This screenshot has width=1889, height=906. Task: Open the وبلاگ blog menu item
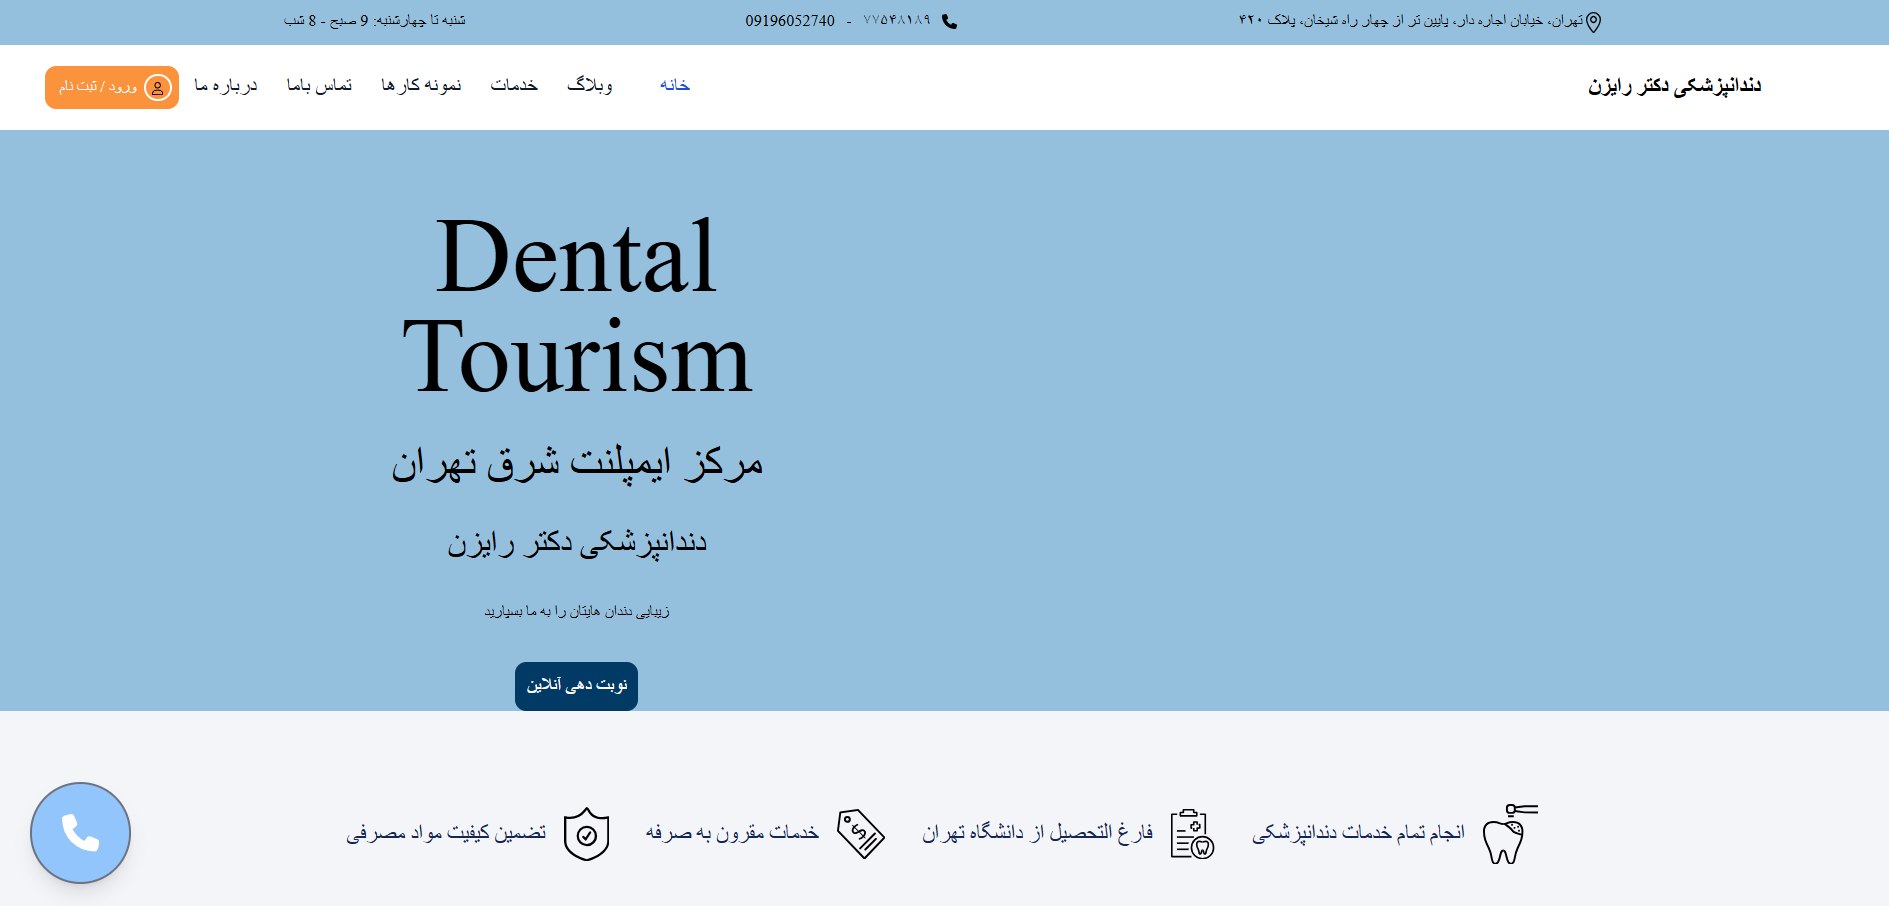tap(590, 85)
